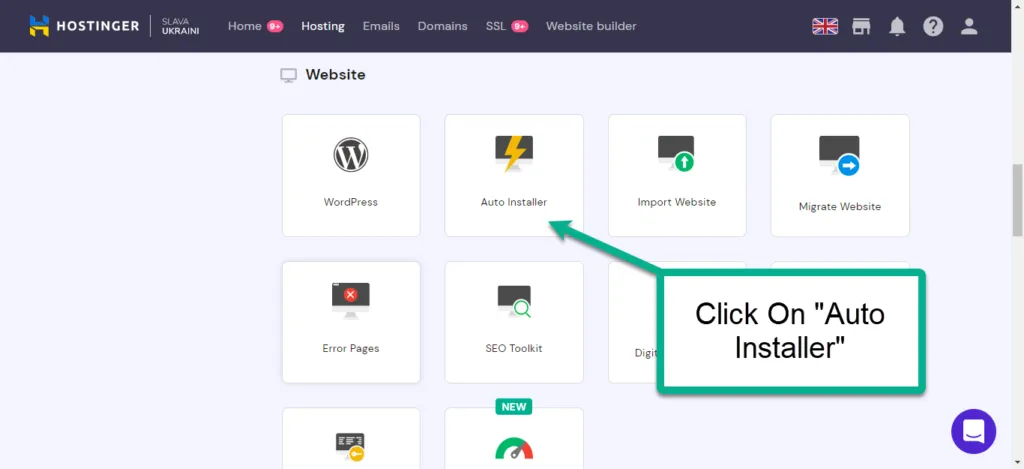Go to the Home menu
Image resolution: width=1024 pixels, height=469 pixels.
(245, 26)
